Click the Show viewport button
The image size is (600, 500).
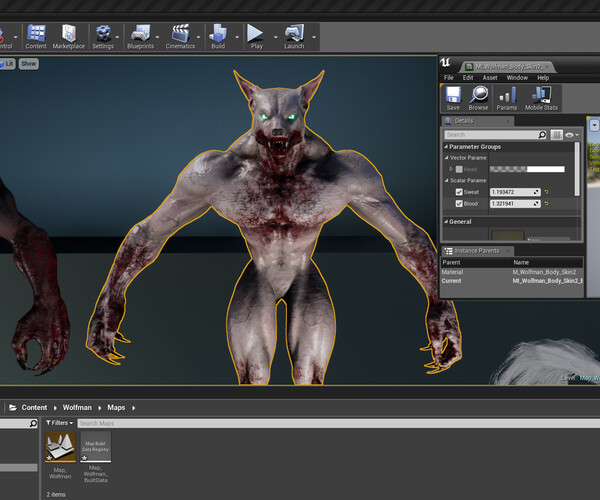pyautogui.click(x=29, y=64)
